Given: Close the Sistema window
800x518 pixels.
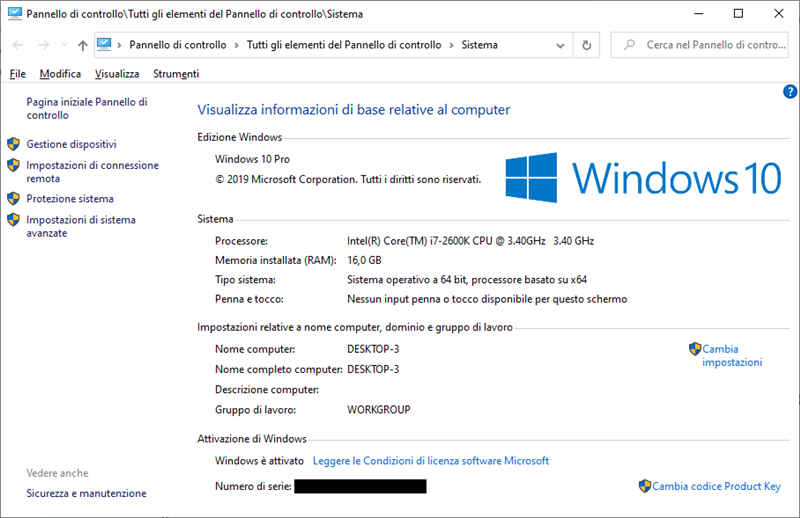Looking at the screenshot, I should pyautogui.click(x=779, y=14).
